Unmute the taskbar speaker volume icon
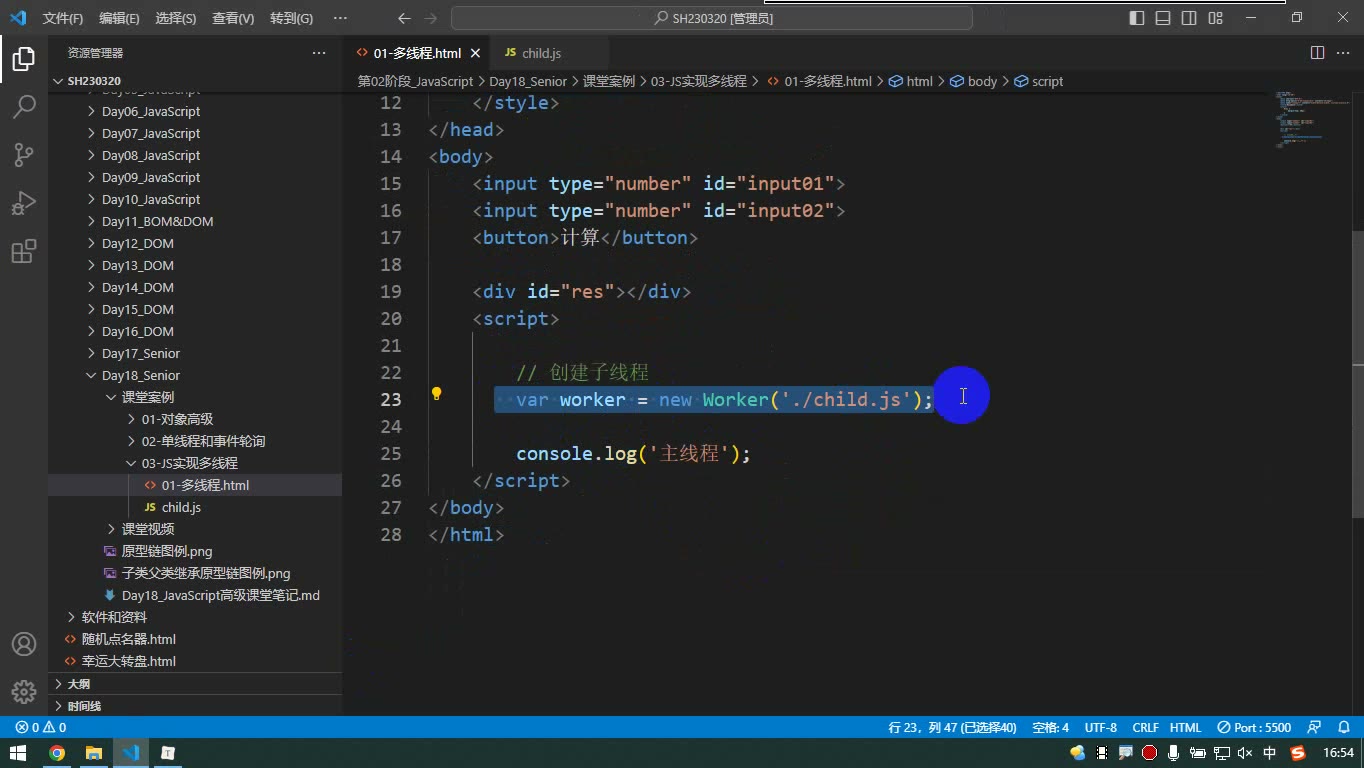 tap(1245, 753)
